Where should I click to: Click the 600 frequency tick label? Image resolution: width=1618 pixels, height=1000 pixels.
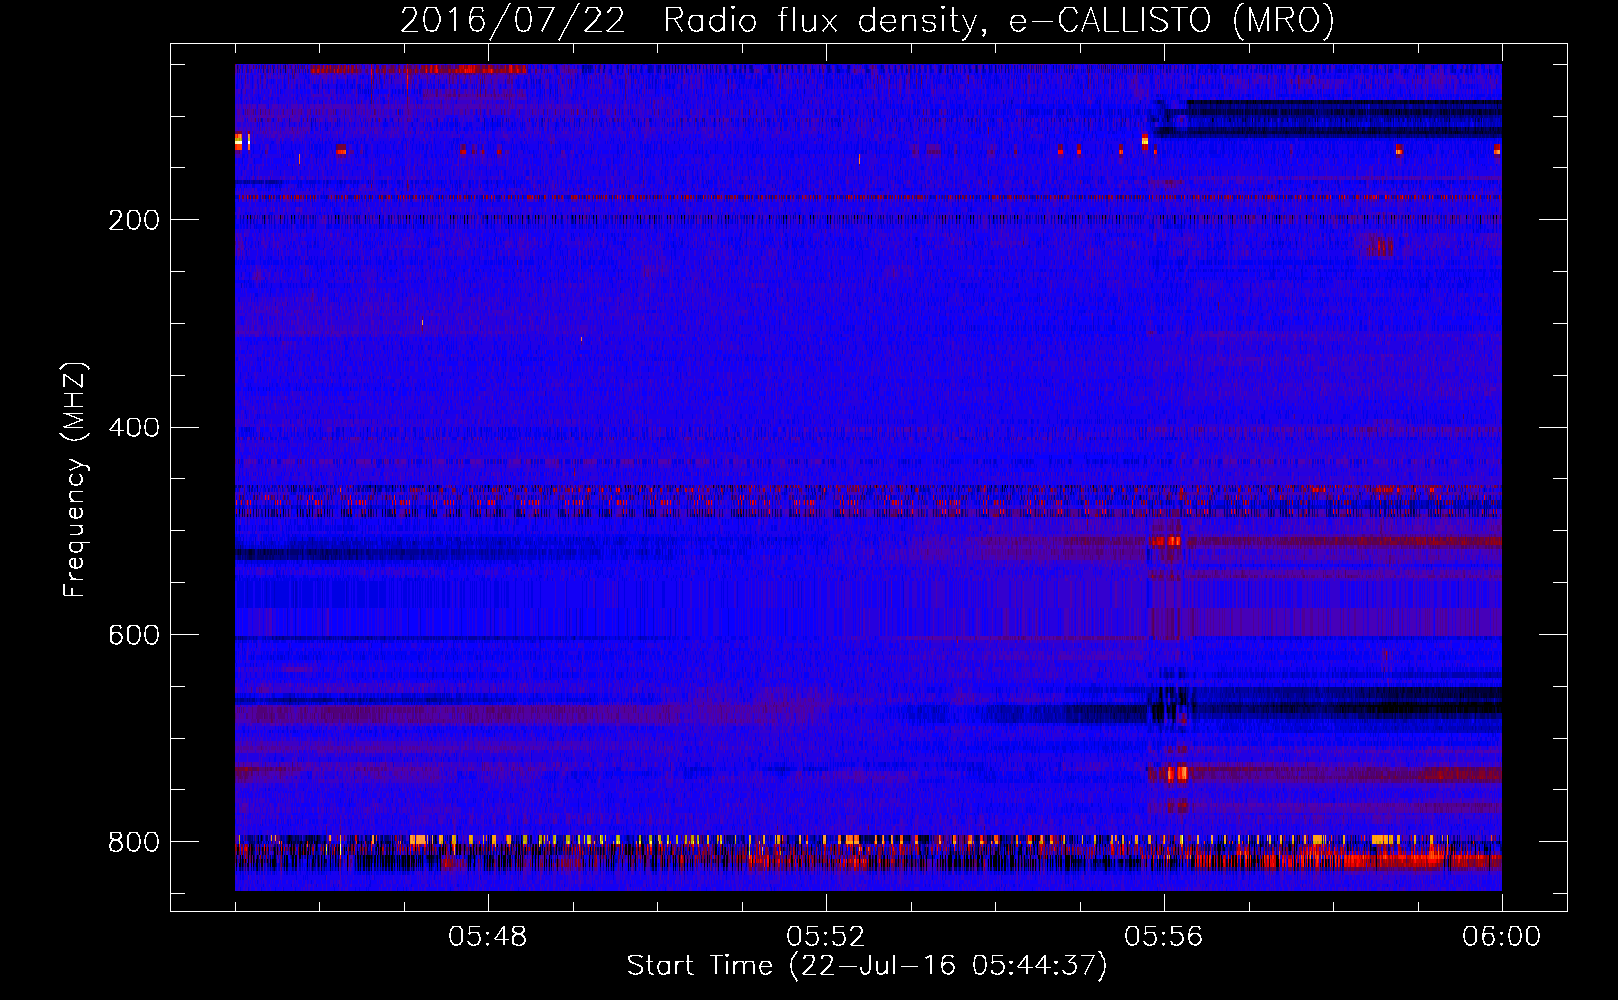pos(134,635)
